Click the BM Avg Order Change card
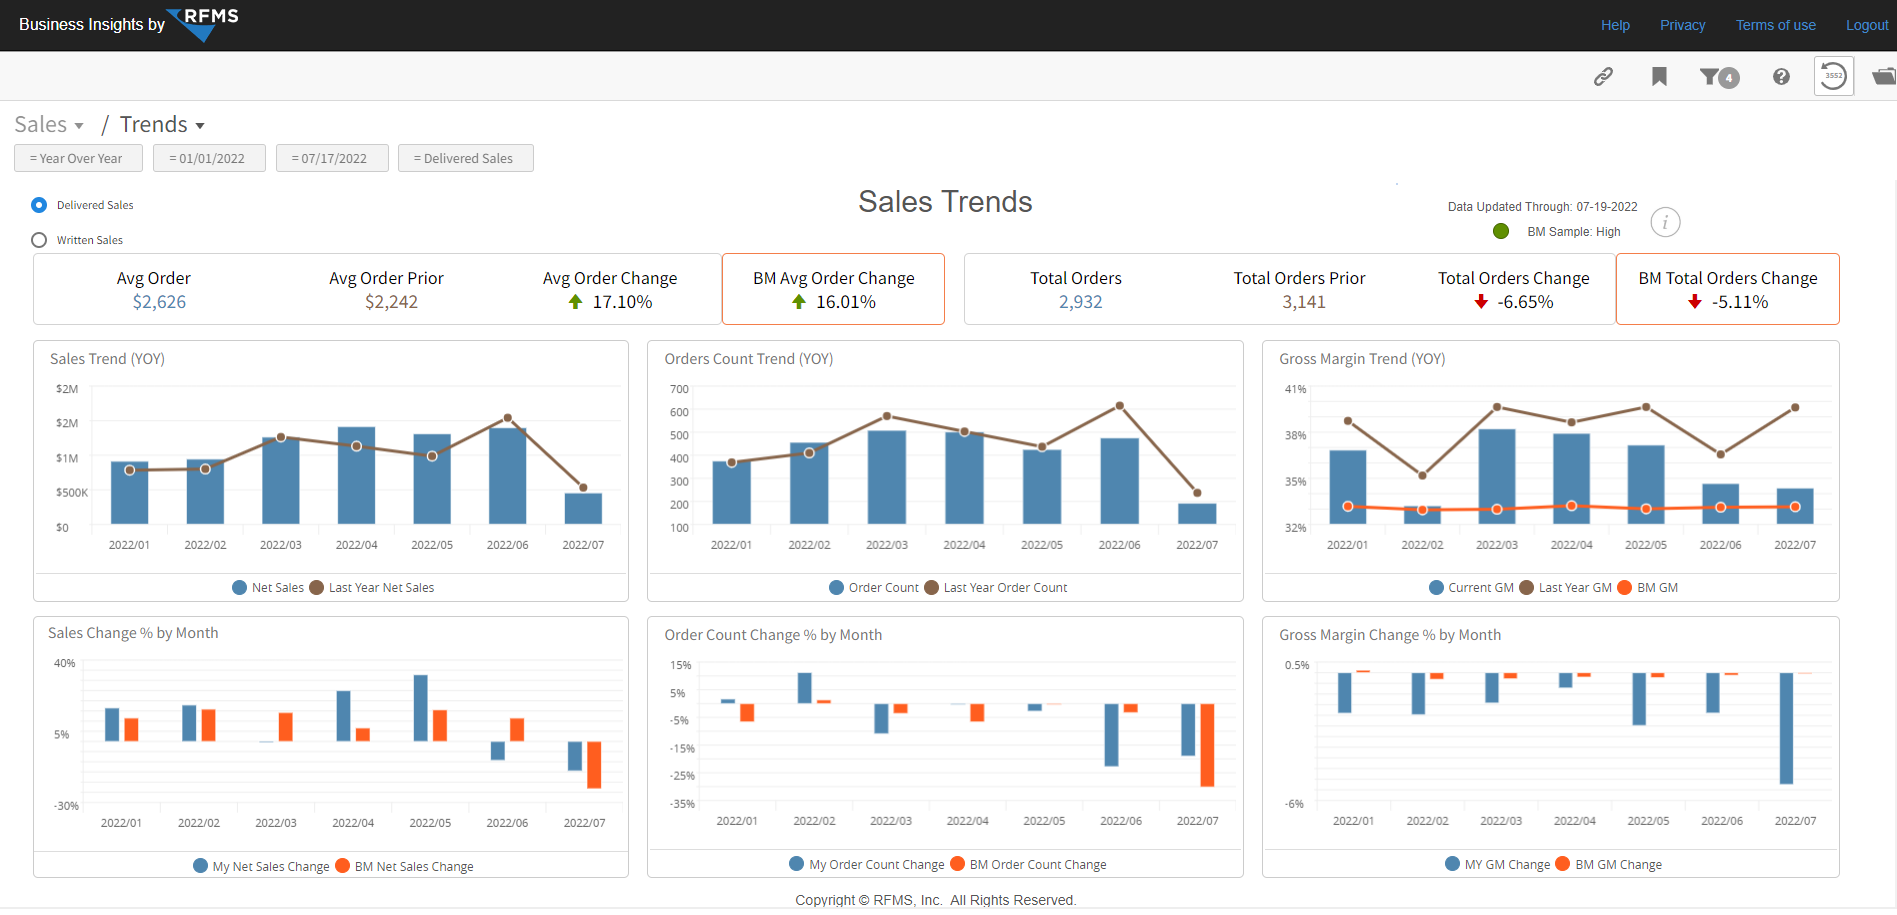This screenshot has height=915, width=1897. 833,289
